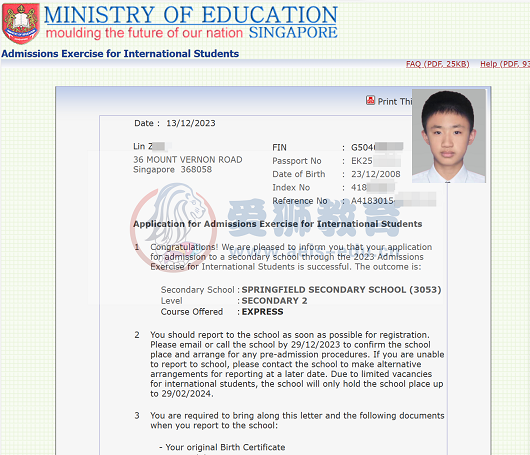This screenshot has height=455, width=530.
Task: Click the EXPRESS course value
Action: point(263,312)
